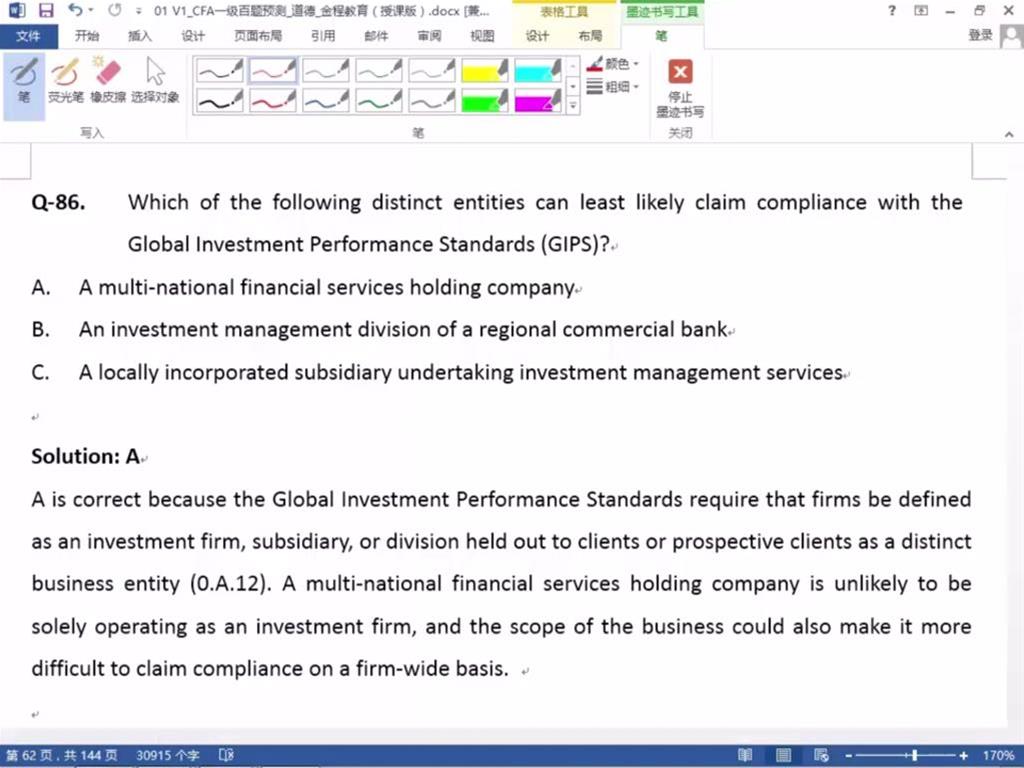Open the References (引用) ribbon tab
The width and height of the screenshot is (1024, 768).
tap(323, 36)
